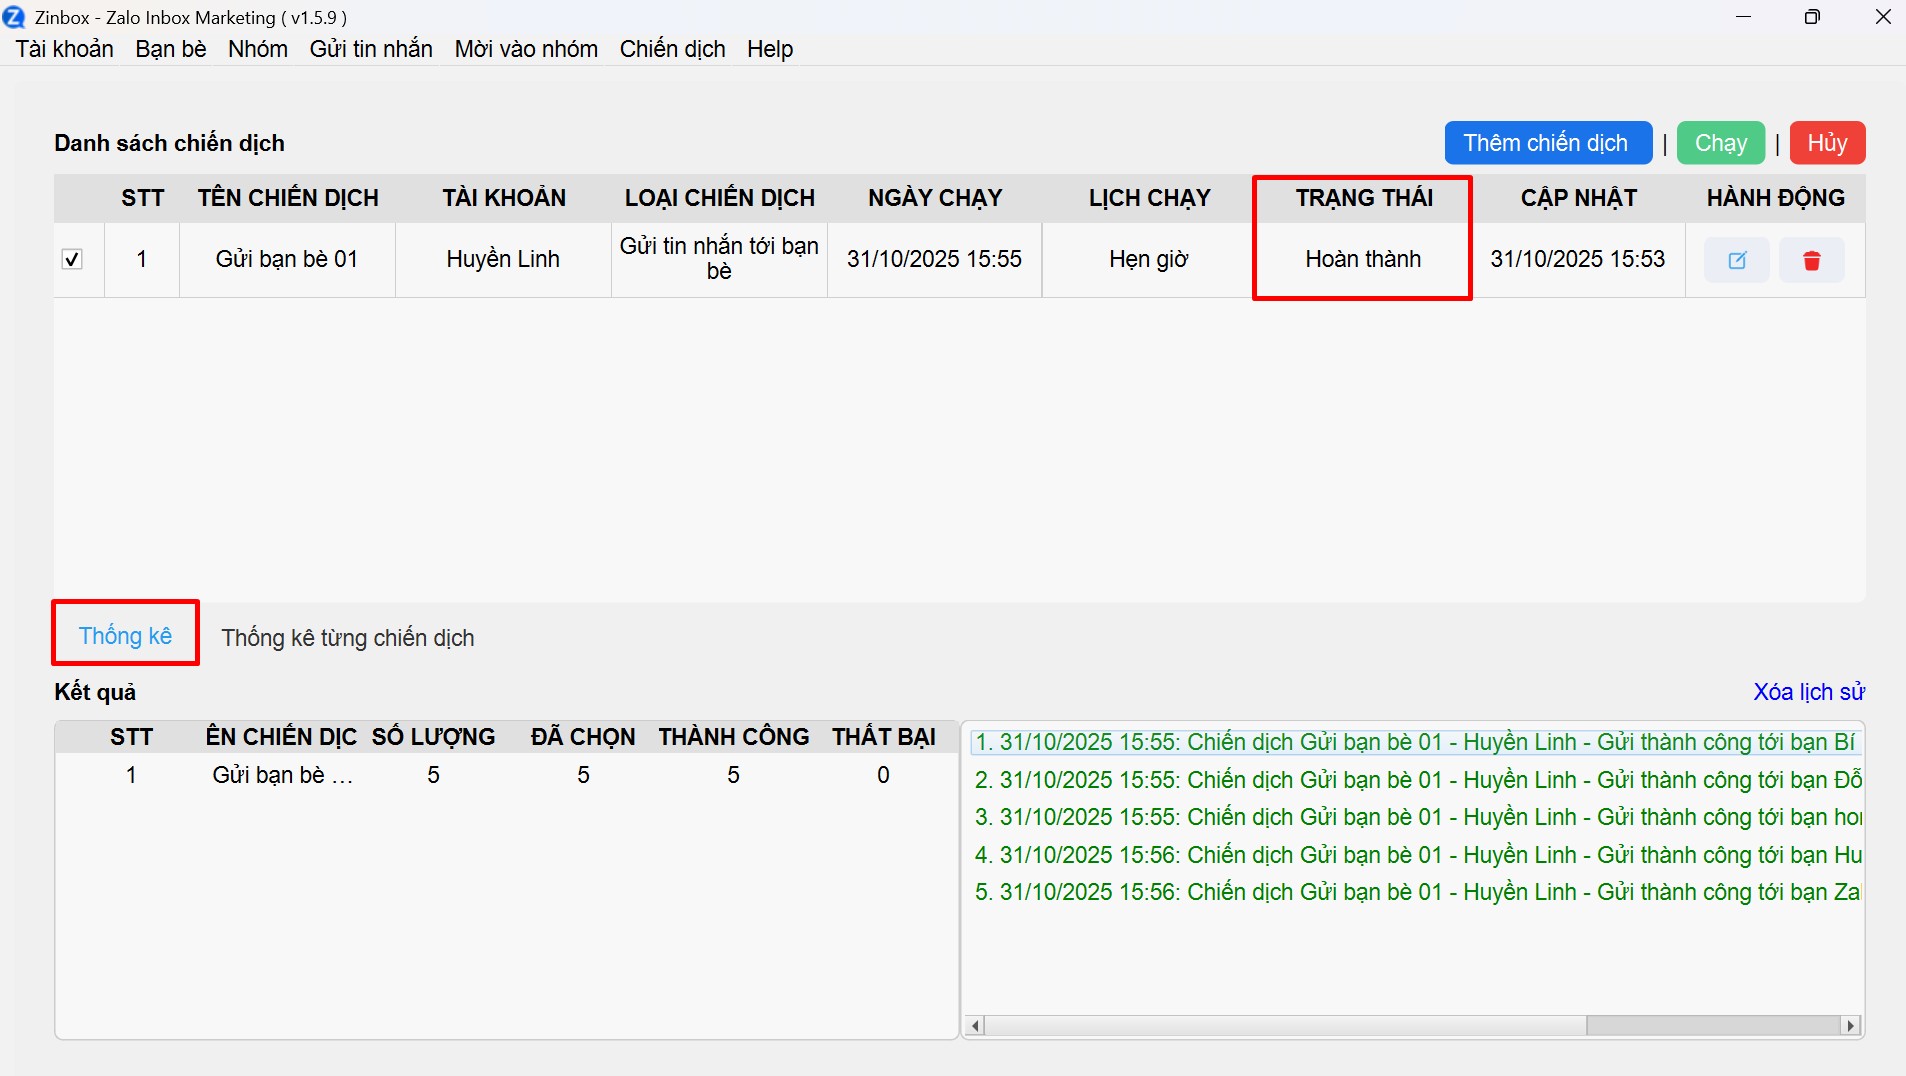Click the log scrollbar left arrow
Image resolution: width=1906 pixels, height=1076 pixels.
tap(976, 1025)
